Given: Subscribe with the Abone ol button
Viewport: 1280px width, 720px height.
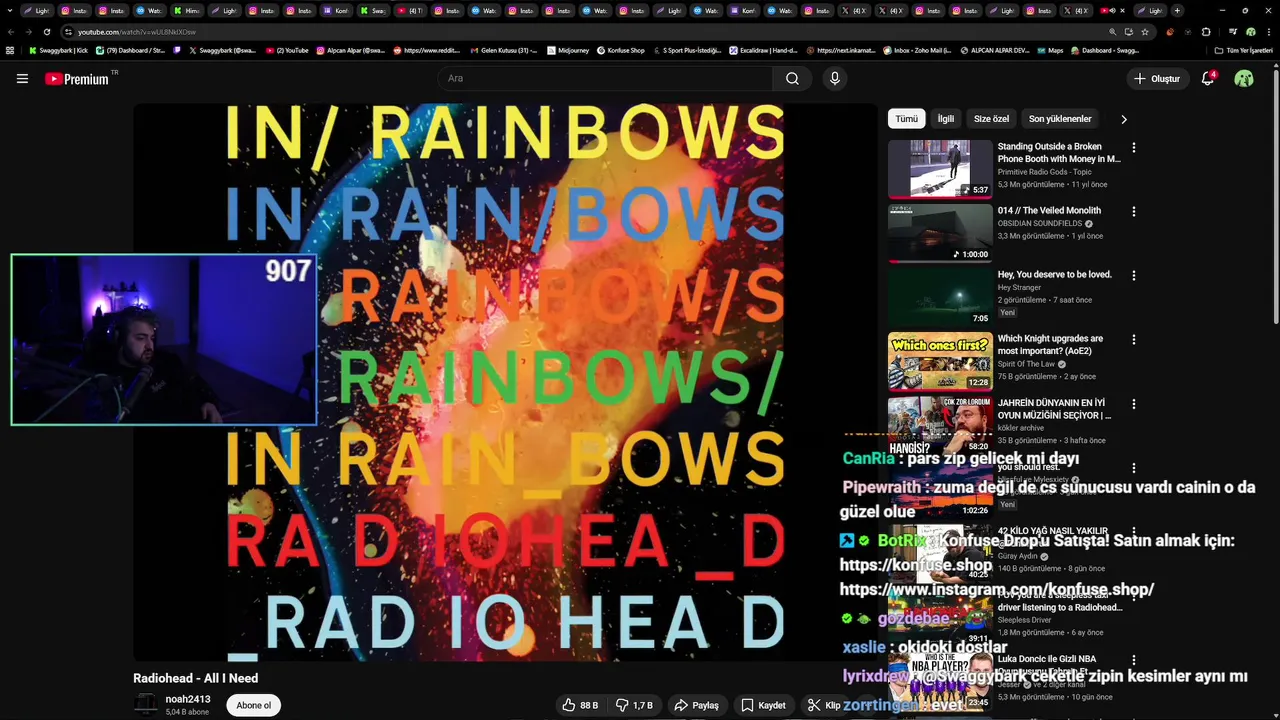Looking at the screenshot, I should point(253,705).
